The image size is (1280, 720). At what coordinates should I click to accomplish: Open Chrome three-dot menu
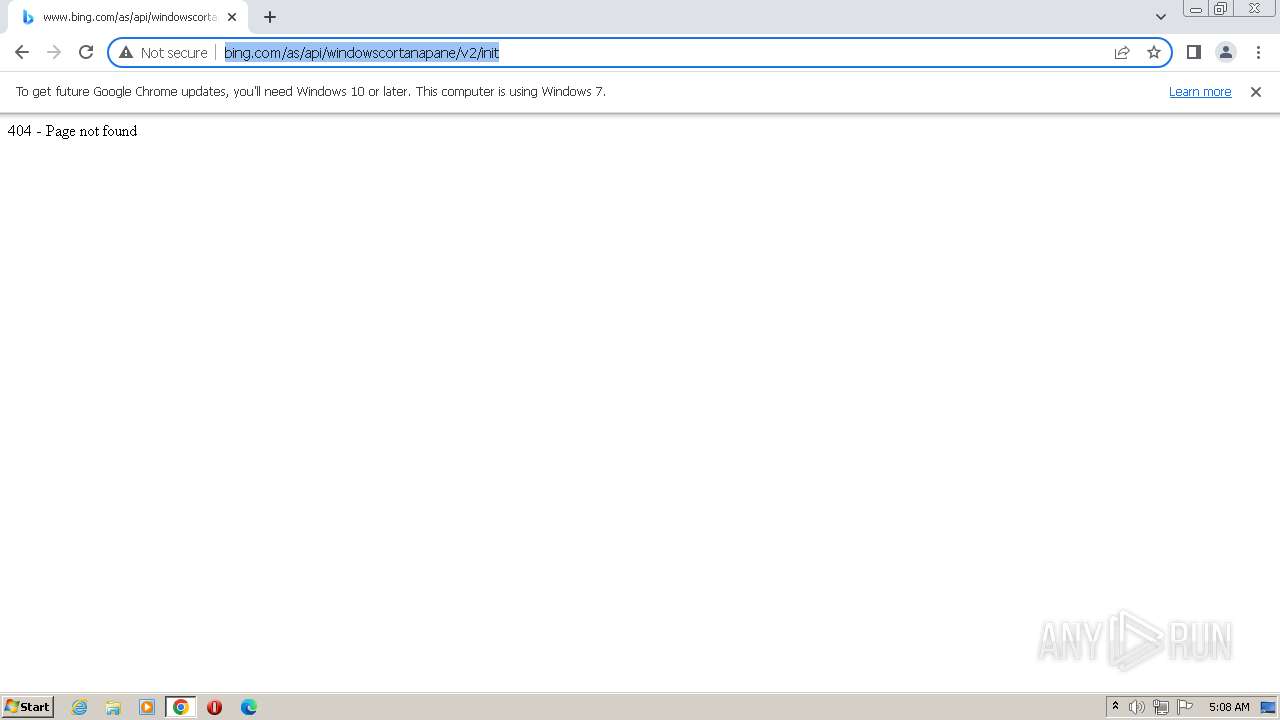click(1258, 52)
